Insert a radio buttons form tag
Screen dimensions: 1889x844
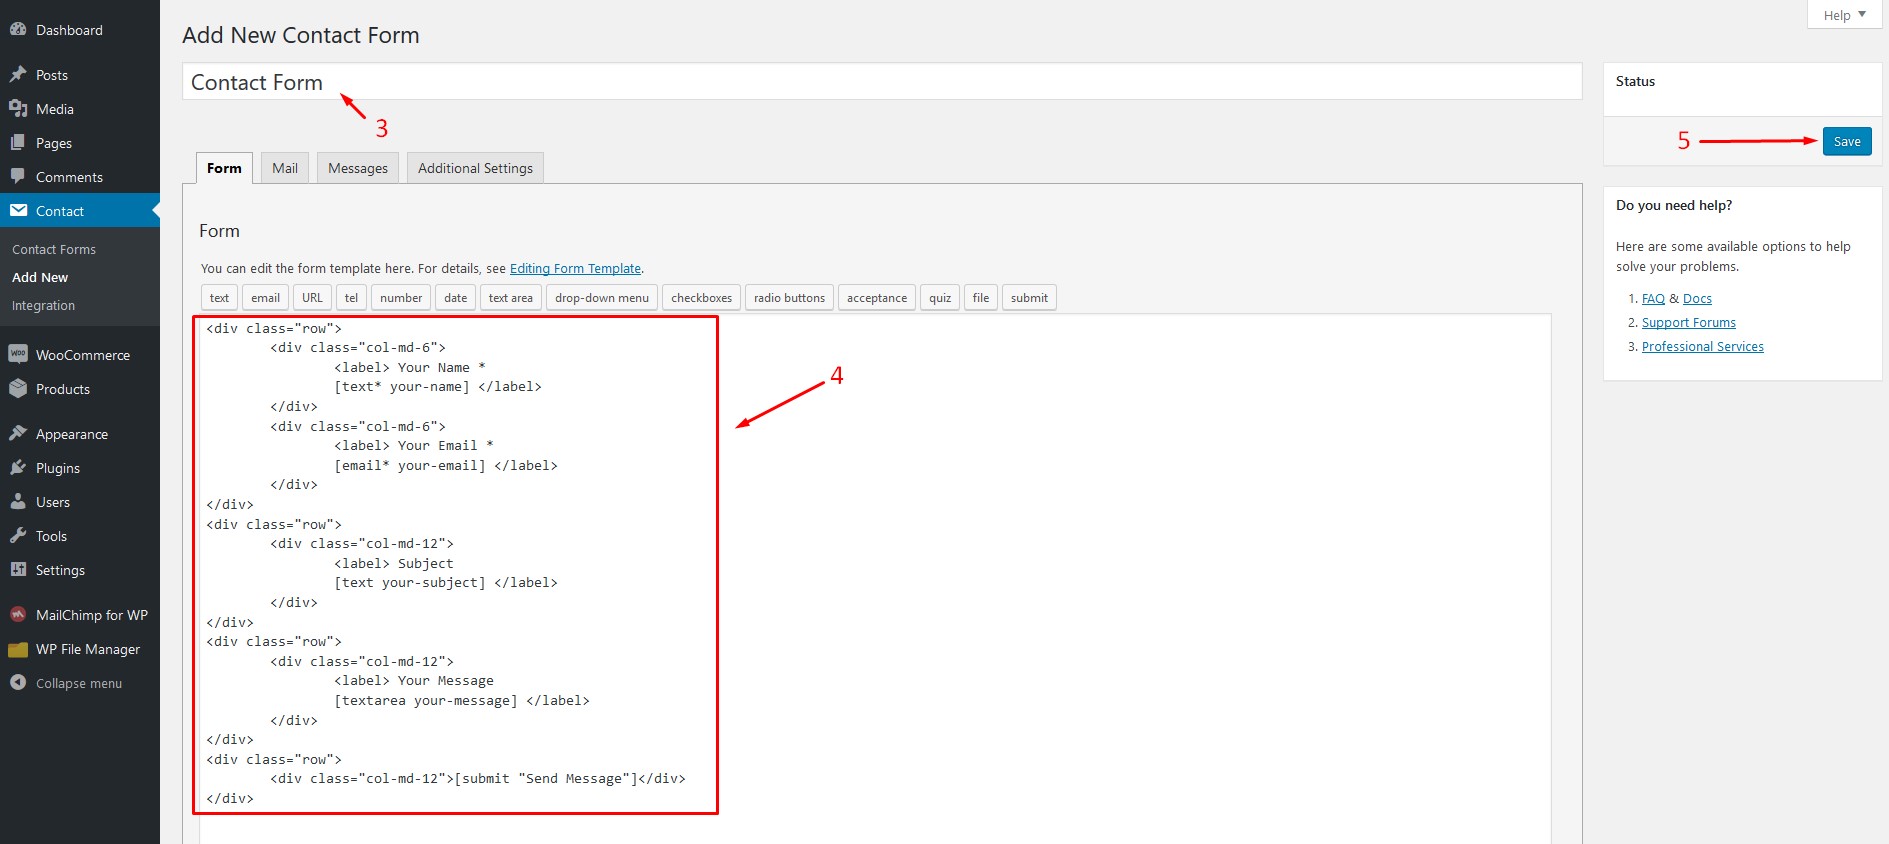click(789, 298)
